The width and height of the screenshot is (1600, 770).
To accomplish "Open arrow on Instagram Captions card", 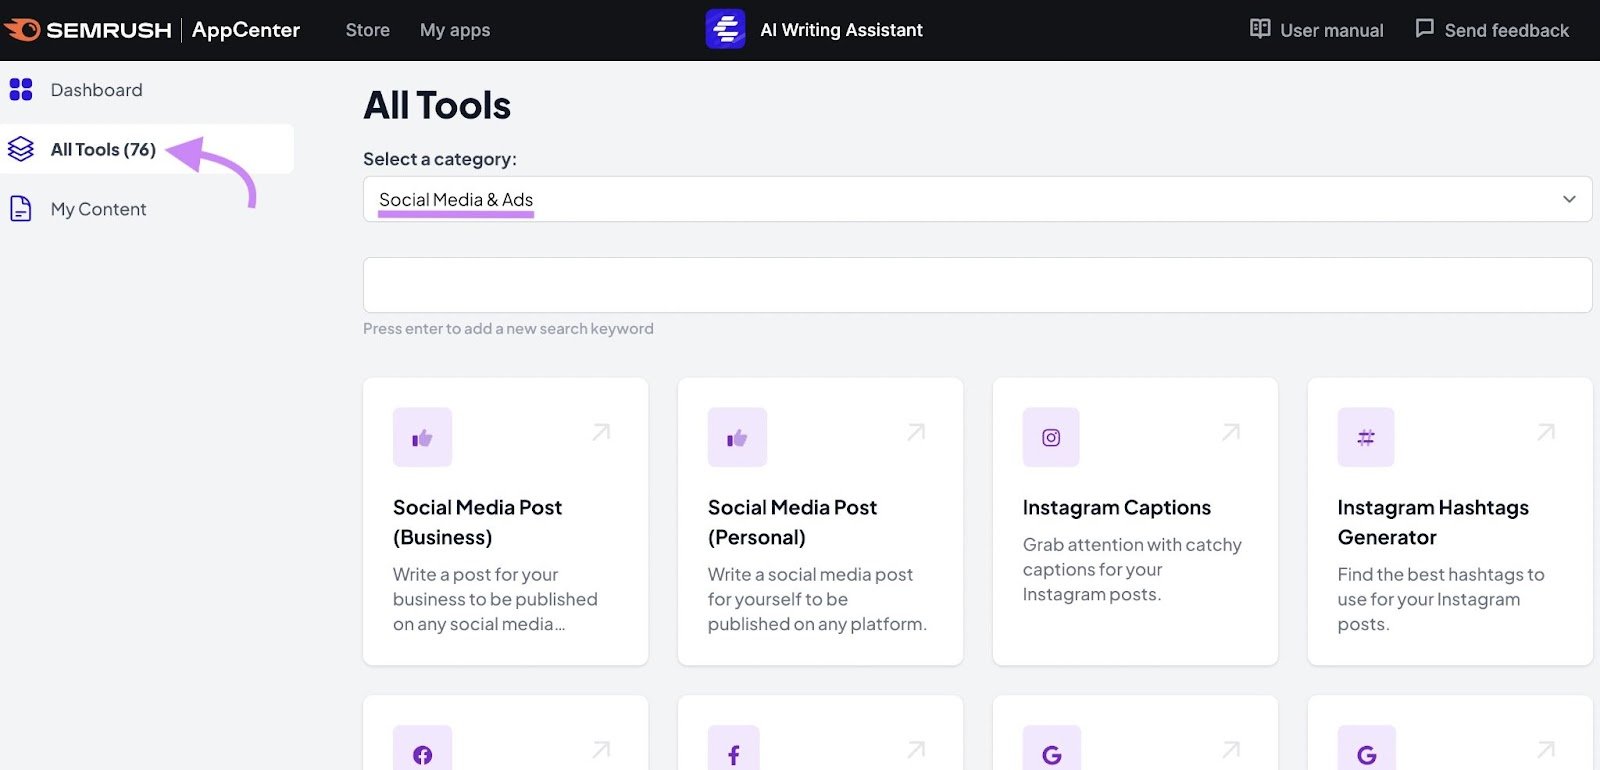I will 1231,432.
